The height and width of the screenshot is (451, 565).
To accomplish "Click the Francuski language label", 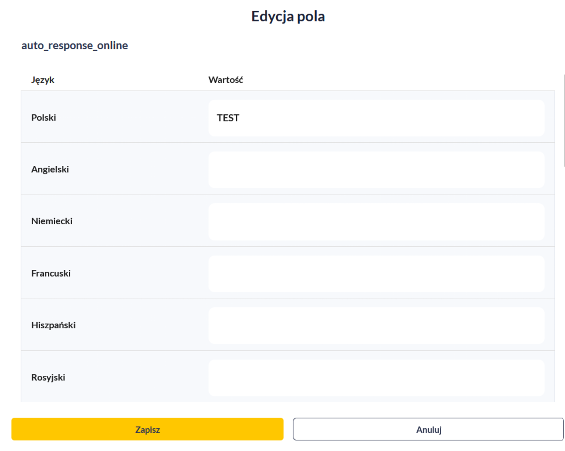I will coord(51,273).
